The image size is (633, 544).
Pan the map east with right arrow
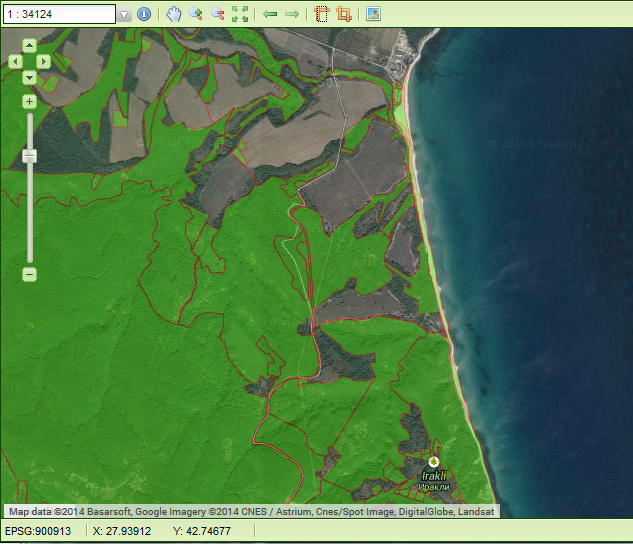(43, 61)
